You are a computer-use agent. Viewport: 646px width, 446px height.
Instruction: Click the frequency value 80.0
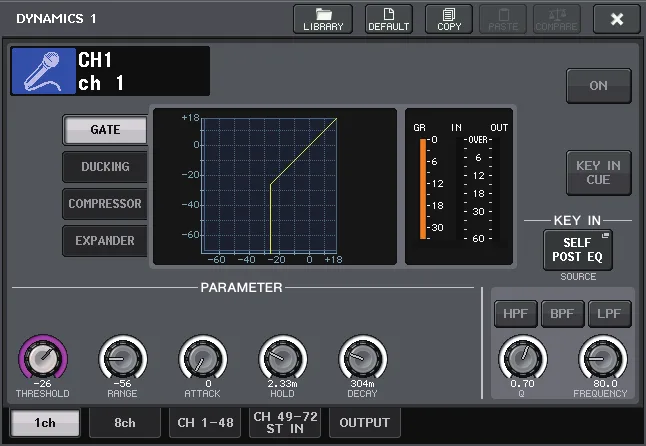[606, 383]
